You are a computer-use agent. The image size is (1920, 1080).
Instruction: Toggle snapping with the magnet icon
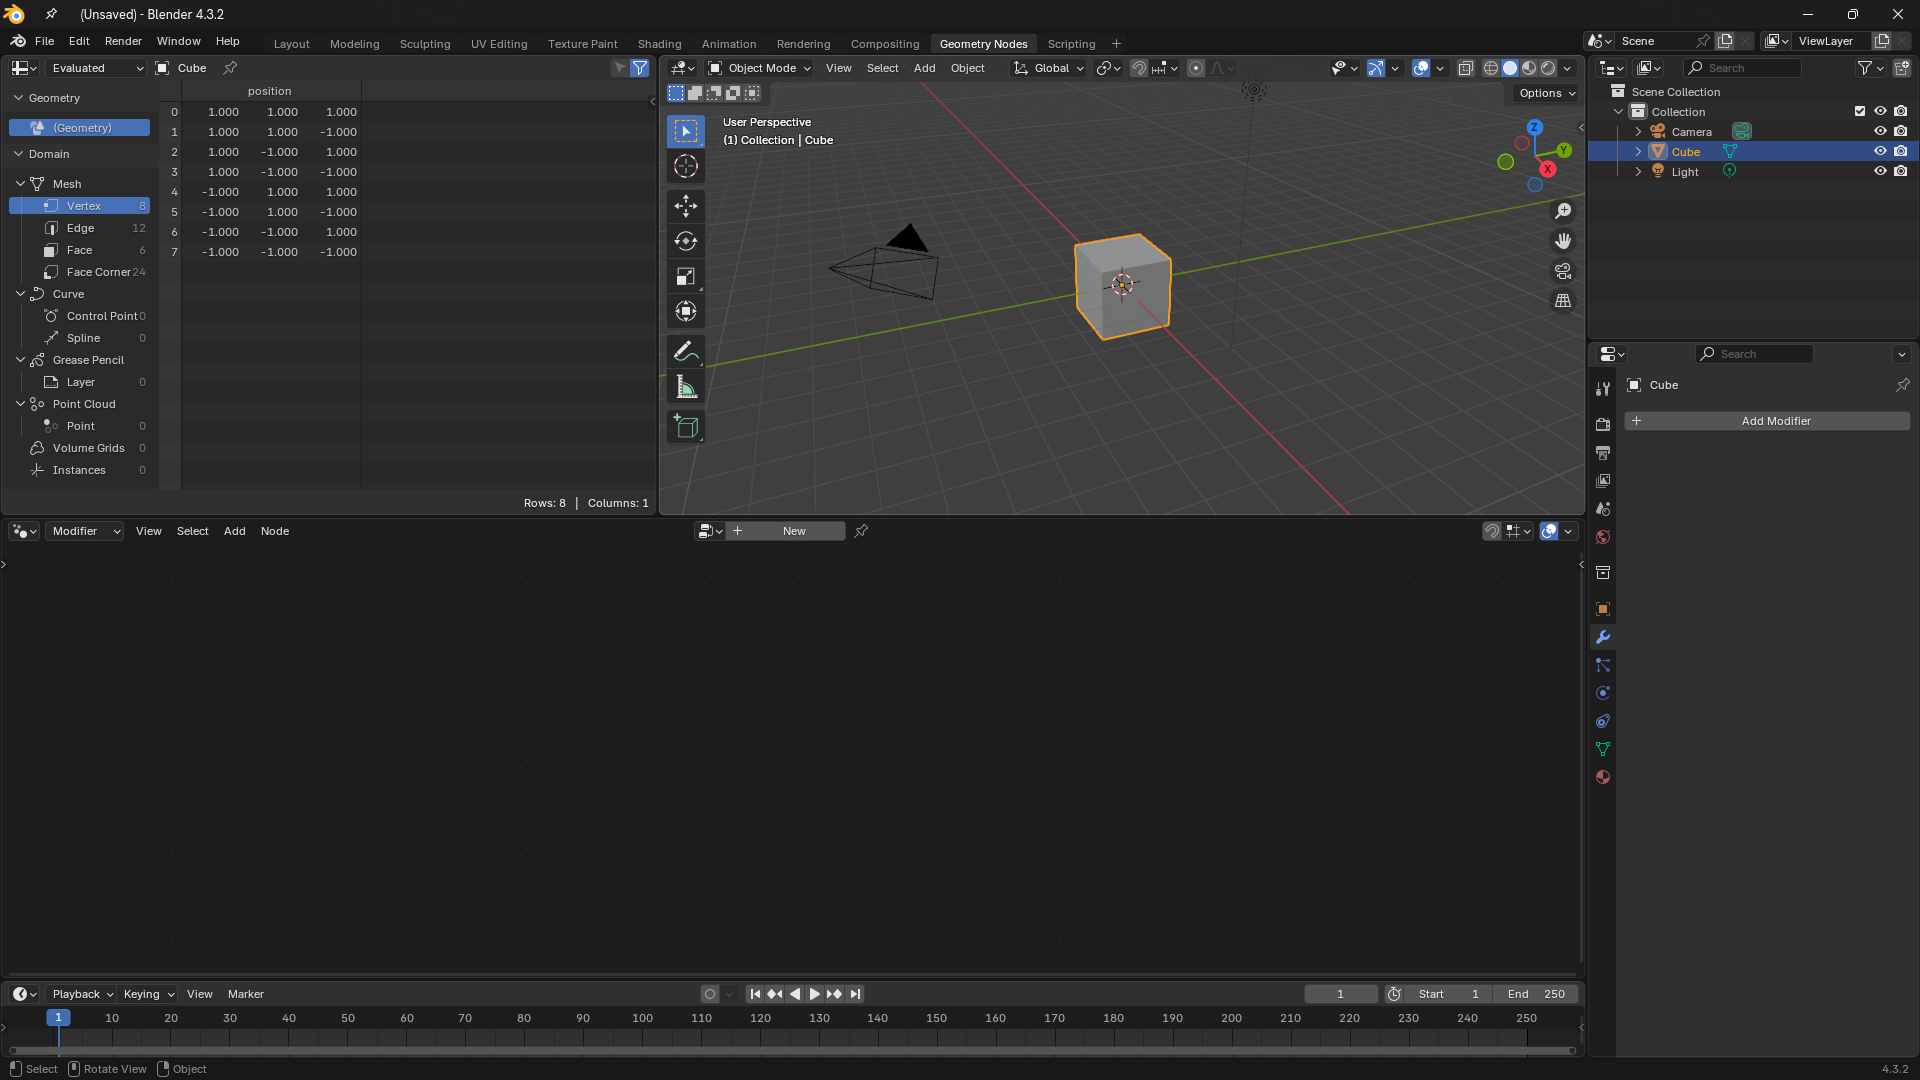click(1139, 68)
